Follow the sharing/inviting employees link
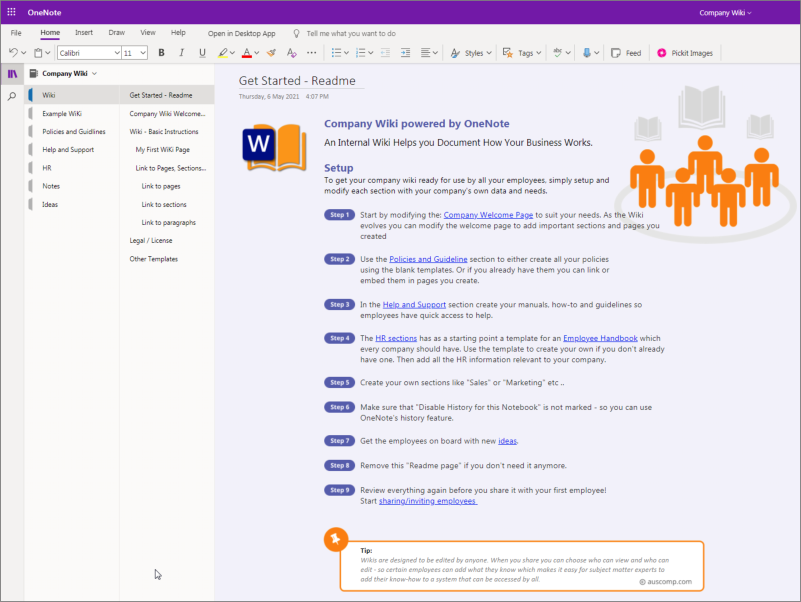This screenshot has width=801, height=602. 428,501
